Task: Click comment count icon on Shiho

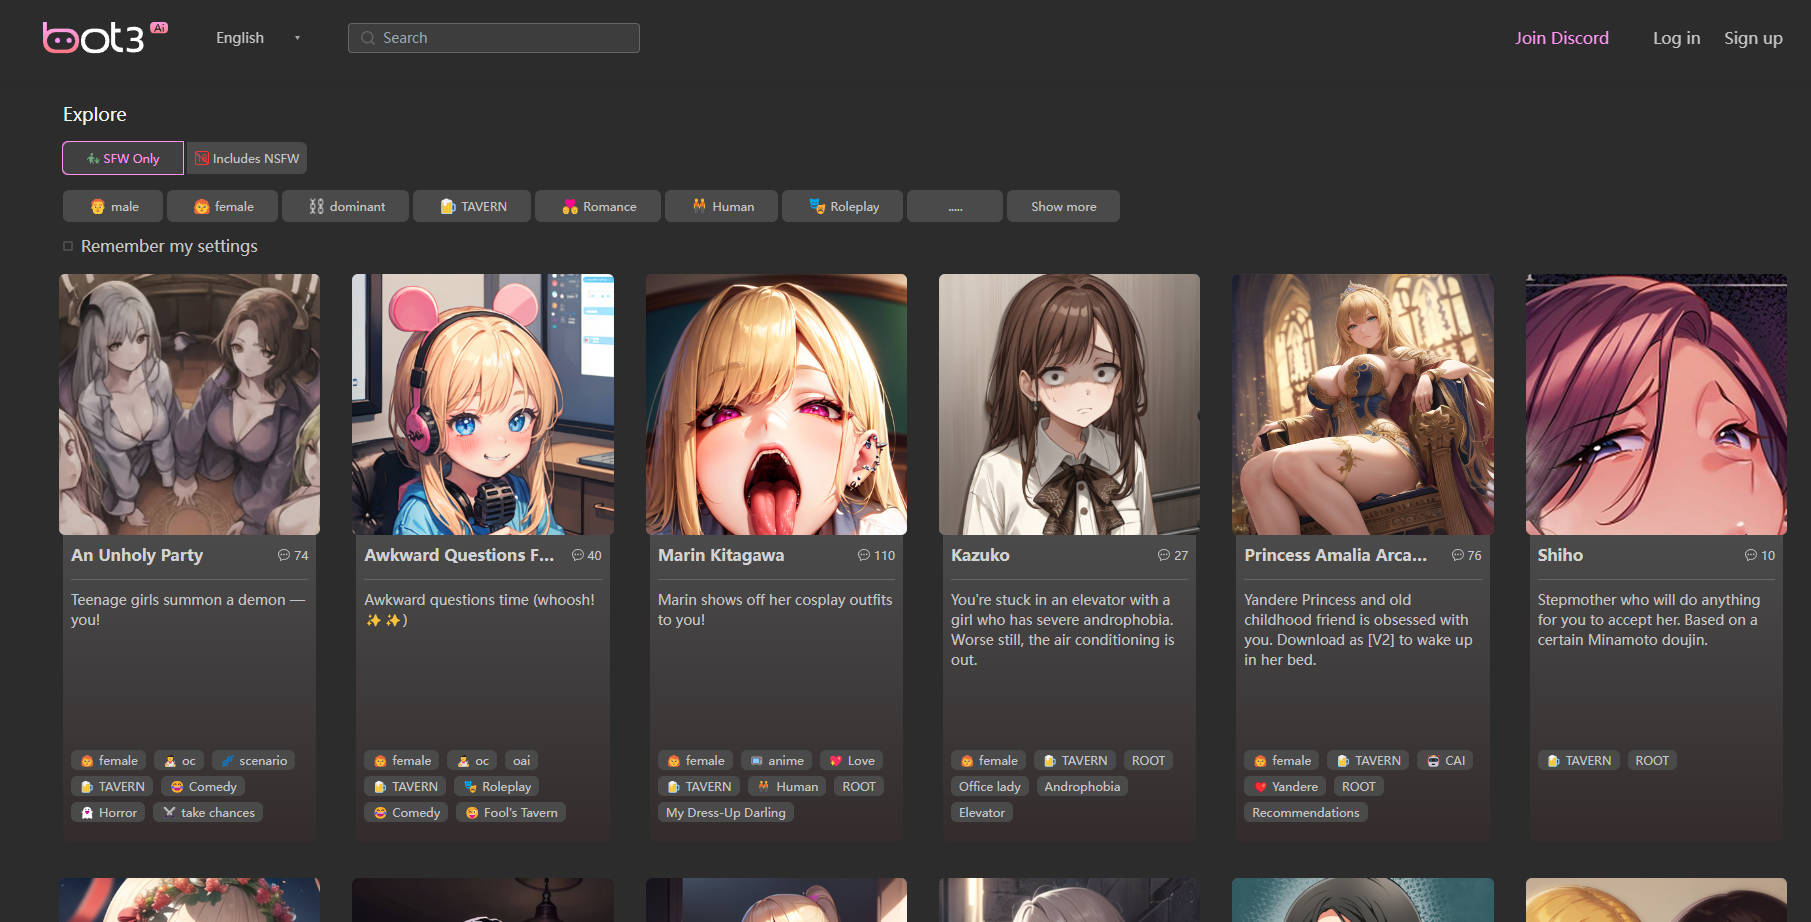Action: click(1751, 555)
